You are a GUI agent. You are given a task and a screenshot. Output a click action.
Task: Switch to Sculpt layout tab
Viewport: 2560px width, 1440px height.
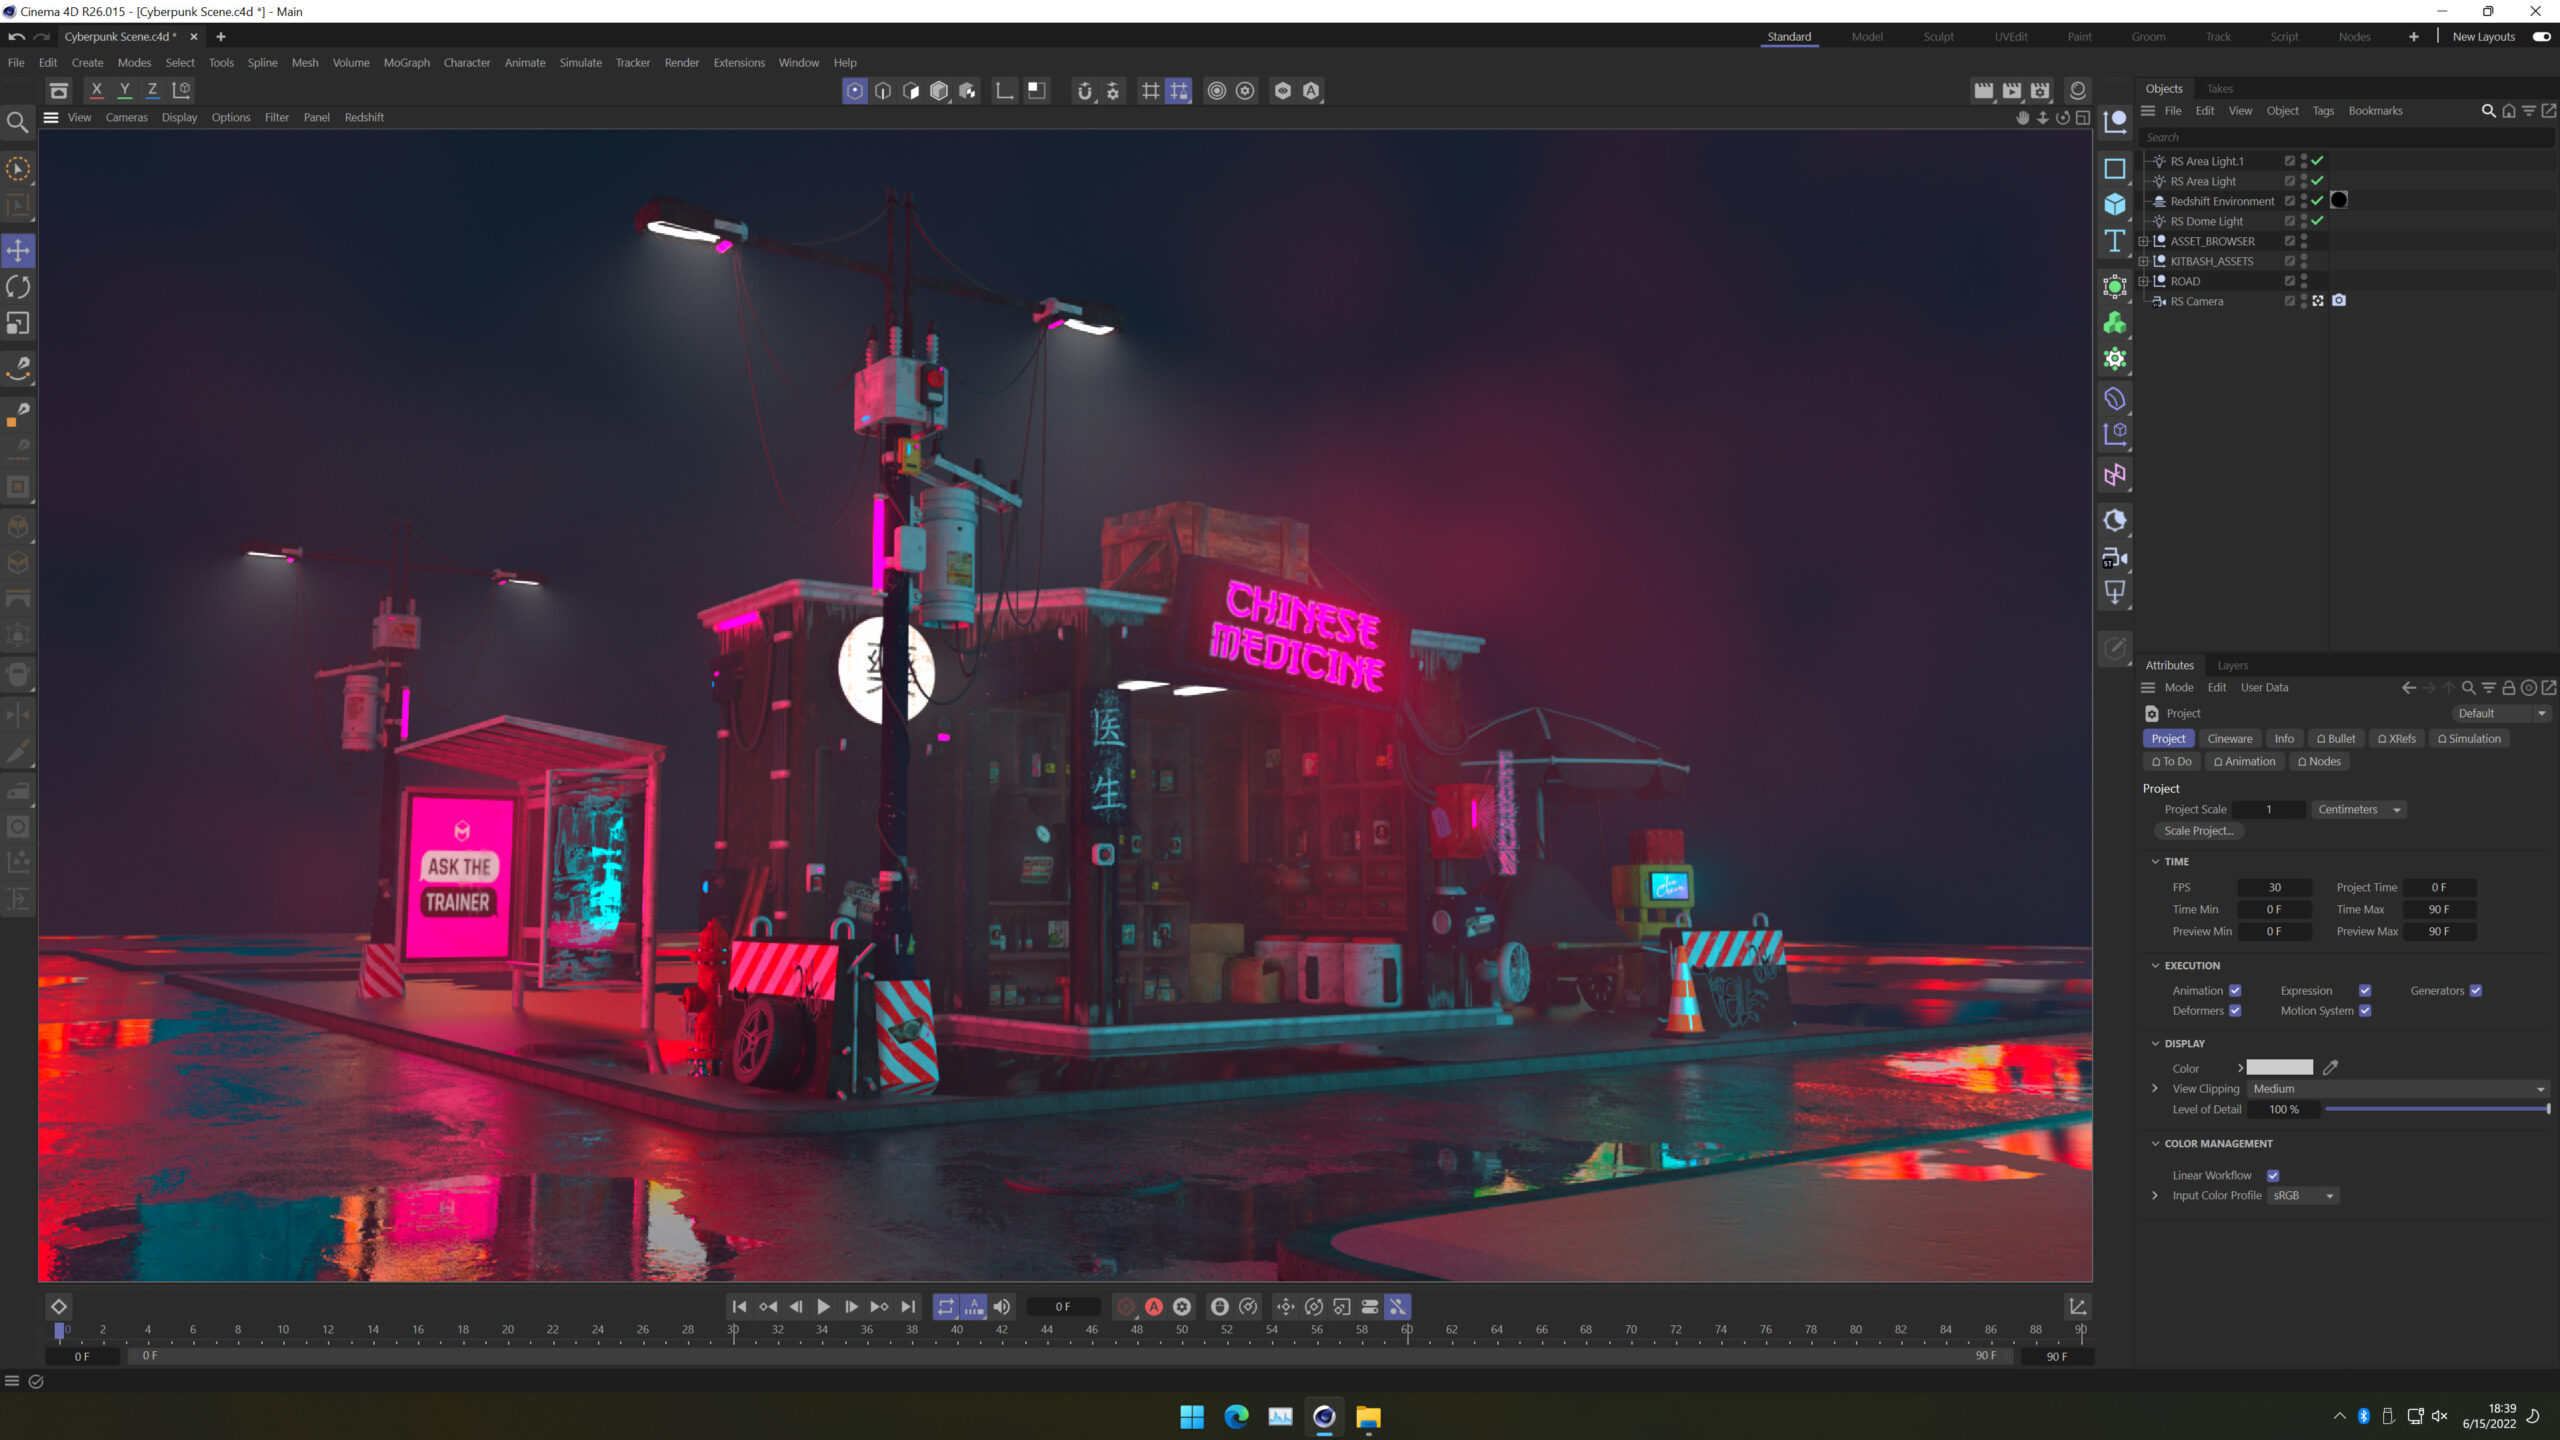coord(1938,37)
